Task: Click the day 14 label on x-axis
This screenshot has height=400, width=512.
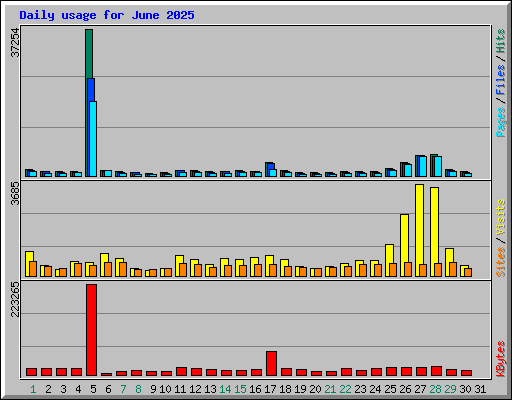Action: [225, 389]
